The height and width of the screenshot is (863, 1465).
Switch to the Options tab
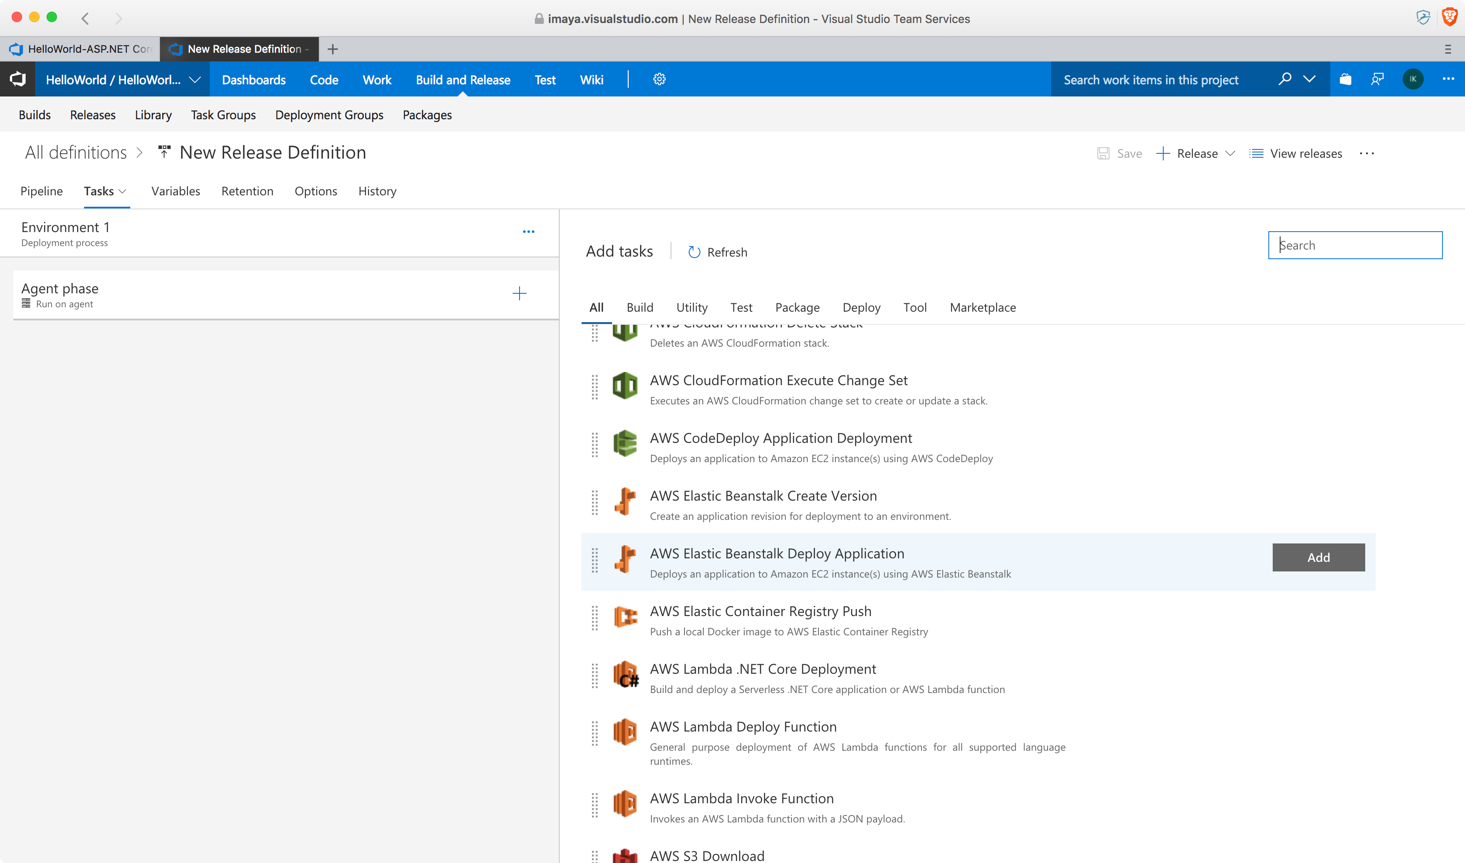pyautogui.click(x=316, y=191)
